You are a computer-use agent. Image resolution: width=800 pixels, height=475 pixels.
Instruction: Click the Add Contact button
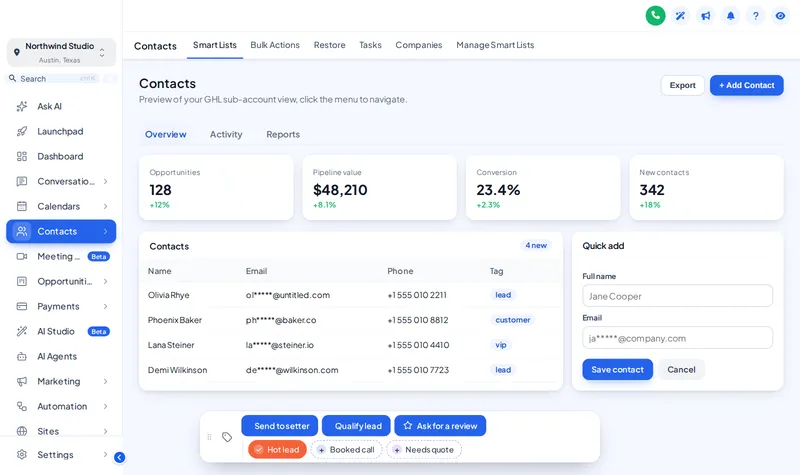(x=746, y=85)
